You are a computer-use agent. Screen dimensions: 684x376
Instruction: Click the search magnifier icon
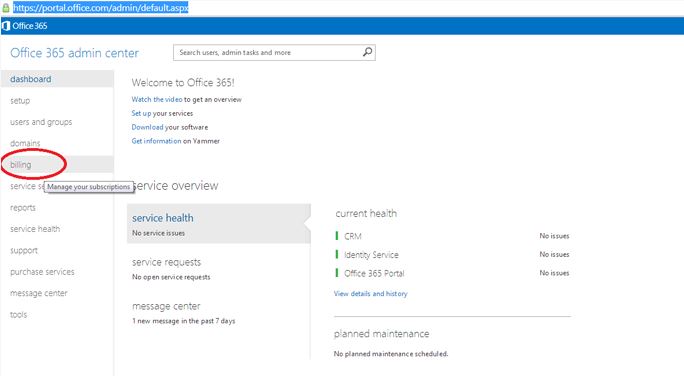pyautogui.click(x=367, y=52)
